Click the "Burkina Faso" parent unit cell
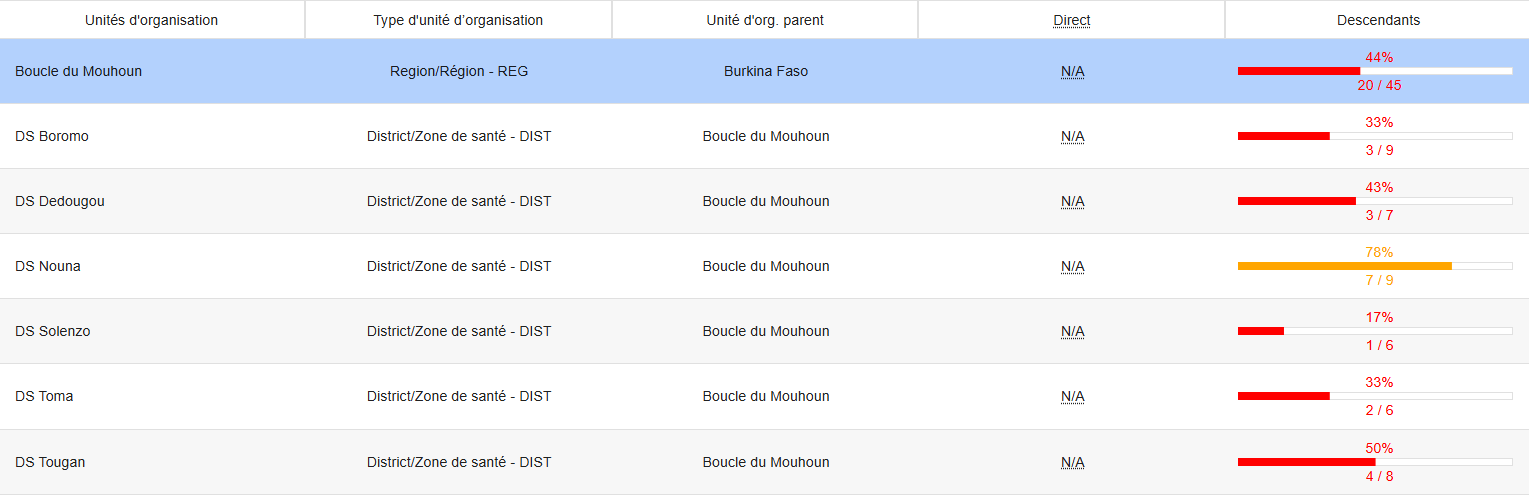This screenshot has height=496, width=1529. coord(766,71)
